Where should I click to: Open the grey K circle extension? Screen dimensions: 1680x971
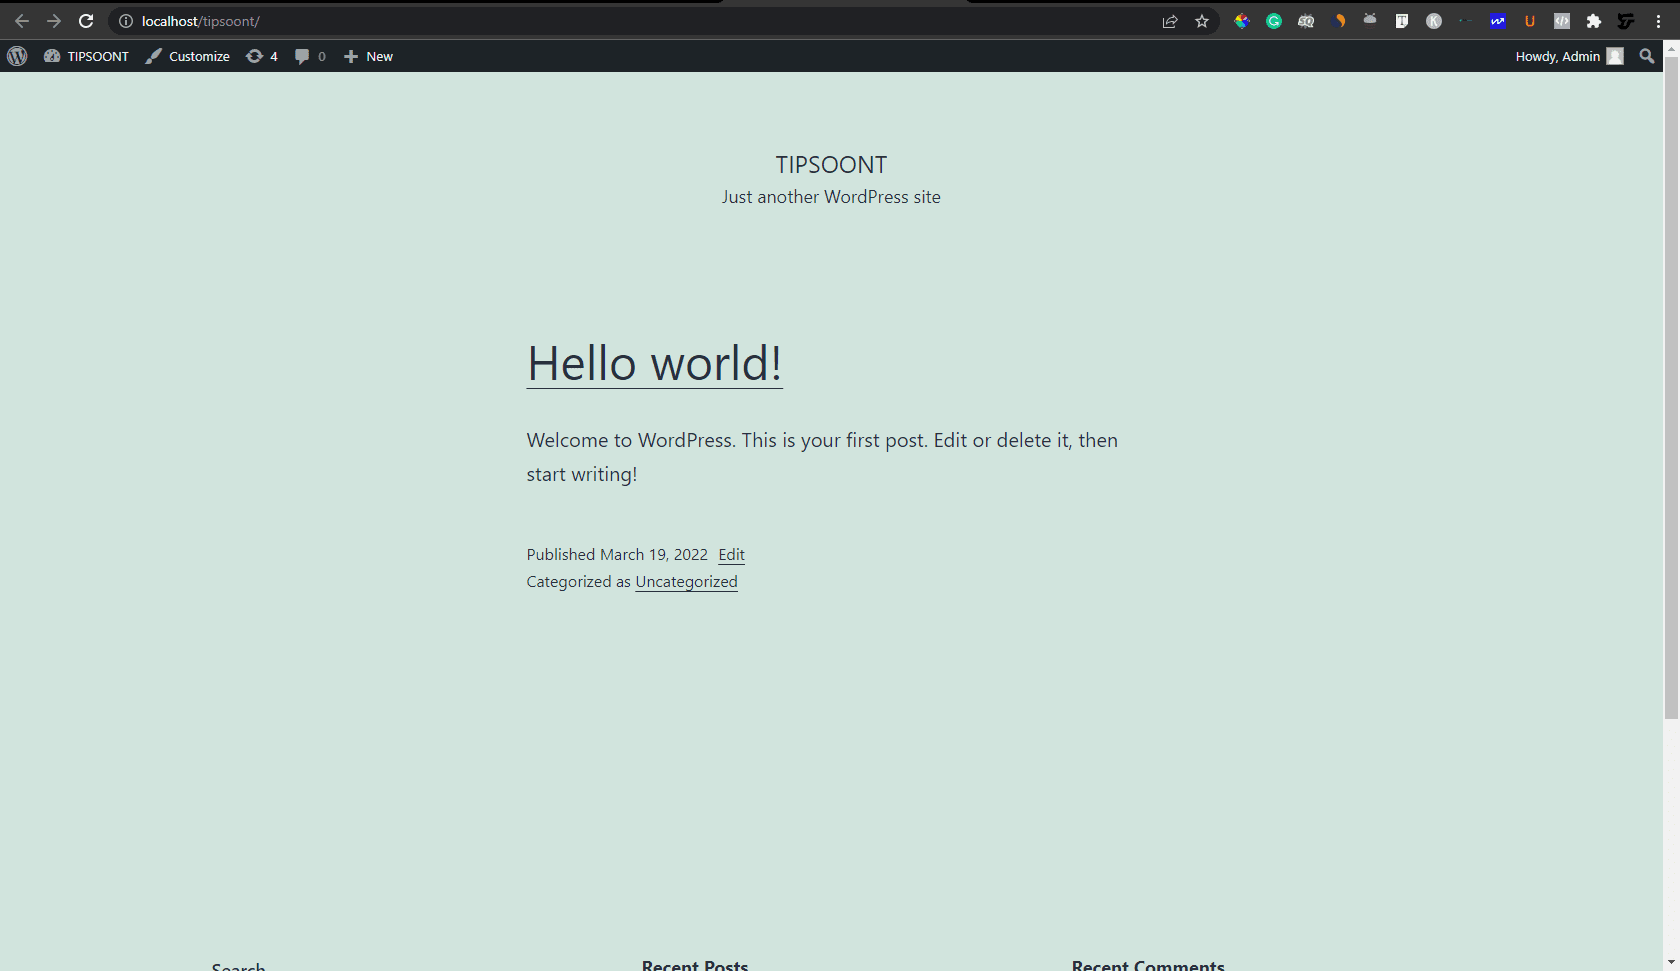1434,21
